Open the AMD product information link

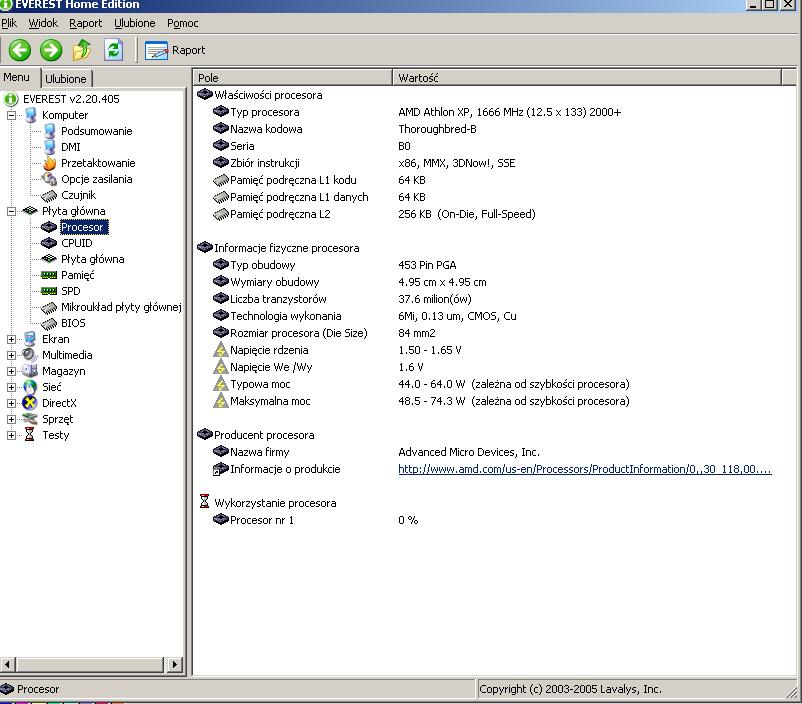[x=585, y=469]
